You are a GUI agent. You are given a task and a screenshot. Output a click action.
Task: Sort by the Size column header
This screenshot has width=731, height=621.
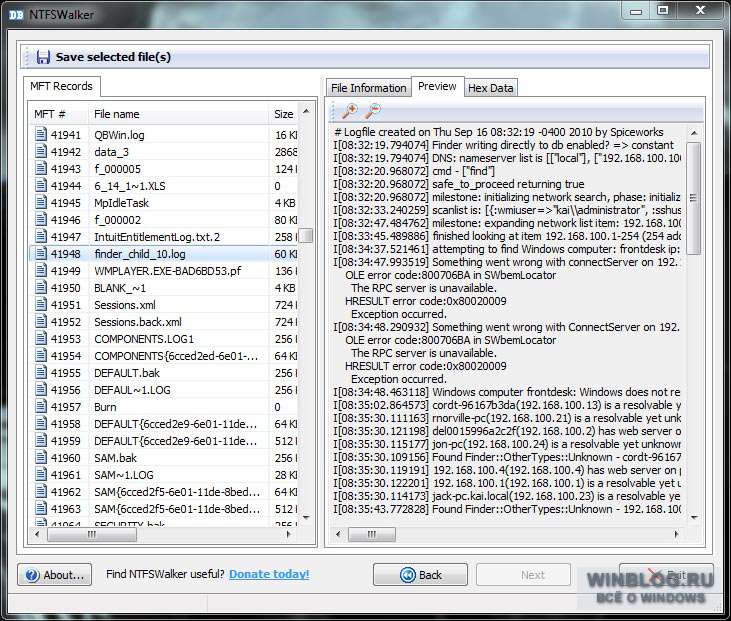point(283,114)
